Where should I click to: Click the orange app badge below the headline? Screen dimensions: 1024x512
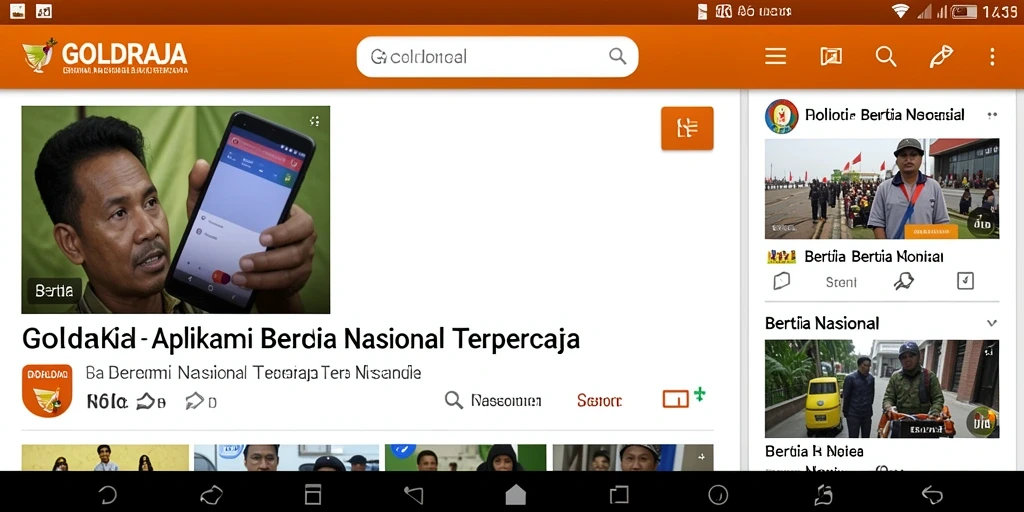(47, 390)
